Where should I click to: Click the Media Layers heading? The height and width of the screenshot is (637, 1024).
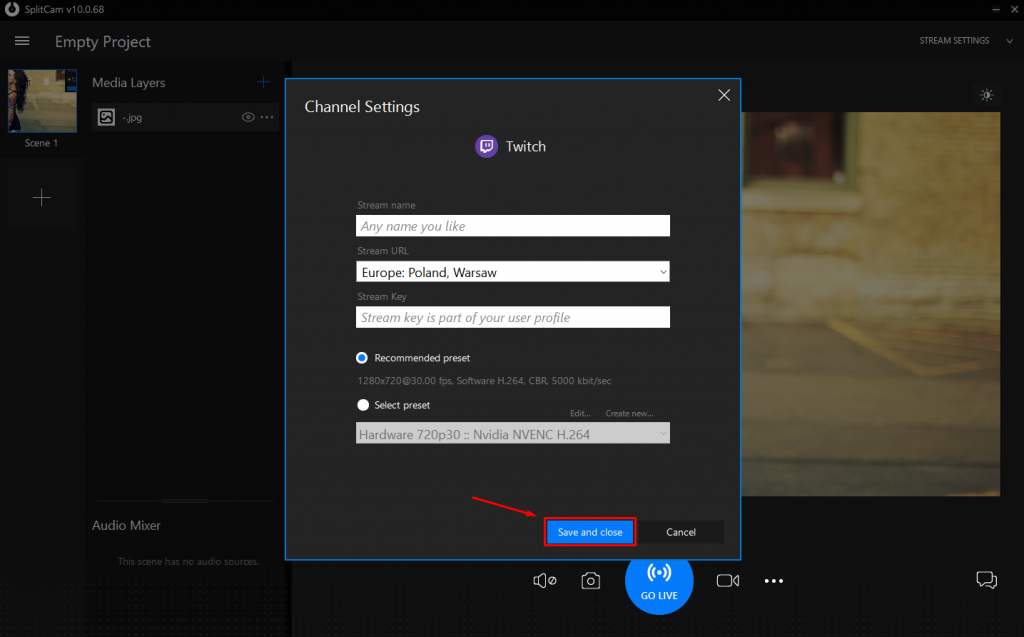tap(129, 83)
